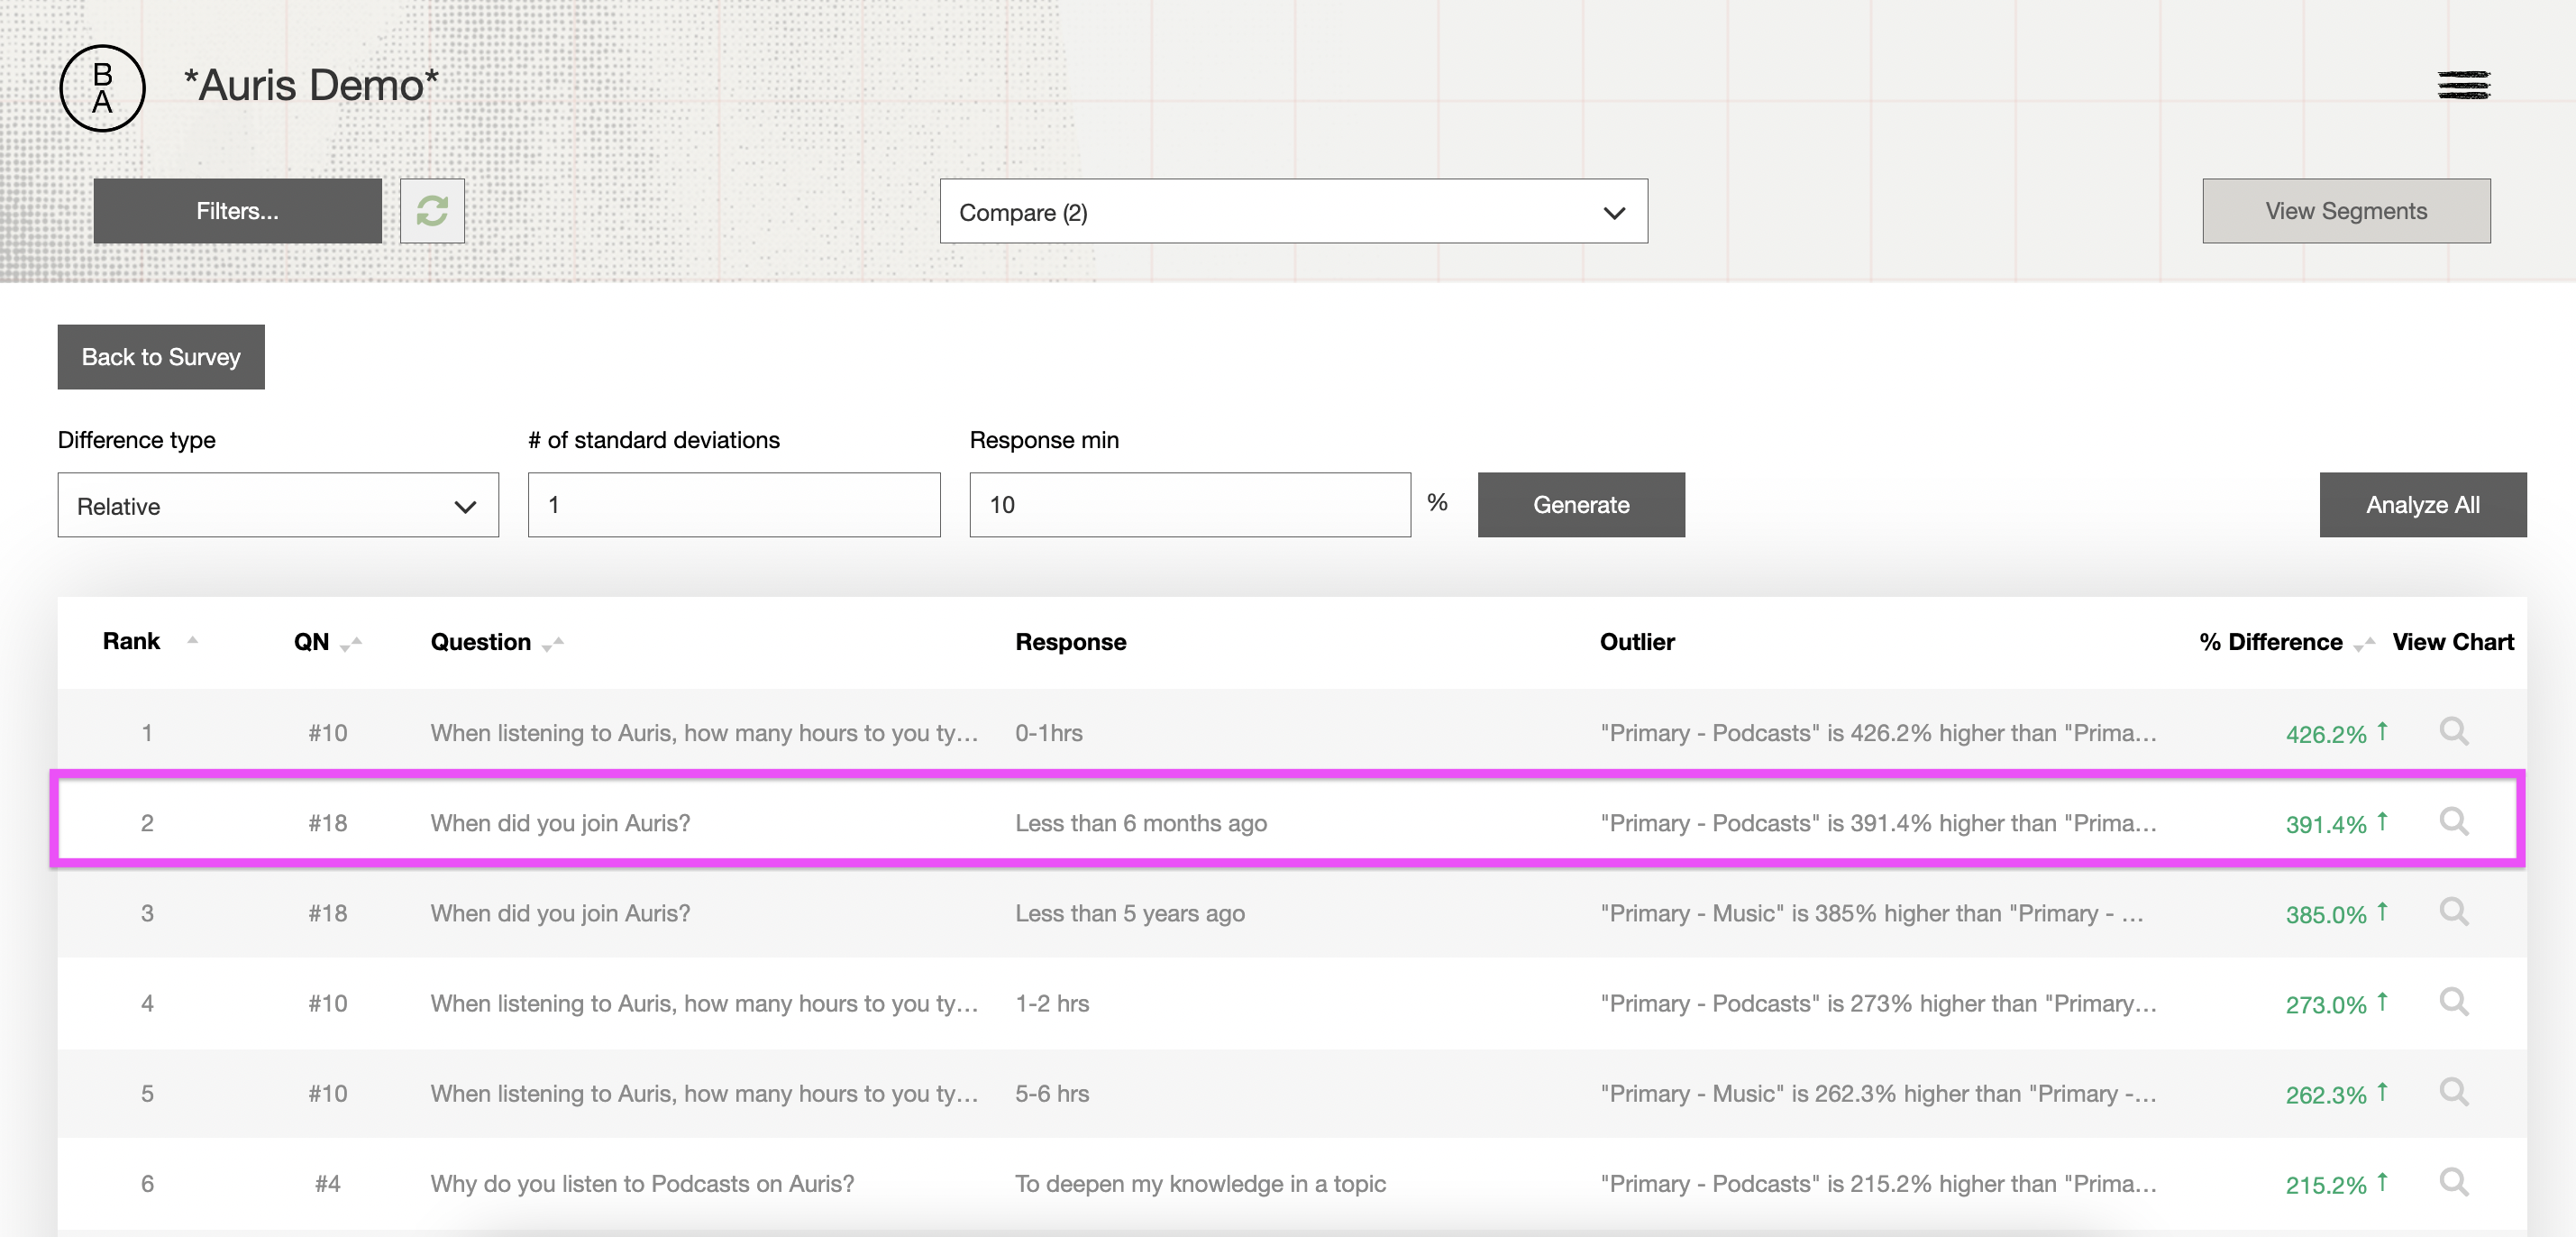Click the refresh icon next to Filters

(x=432, y=210)
